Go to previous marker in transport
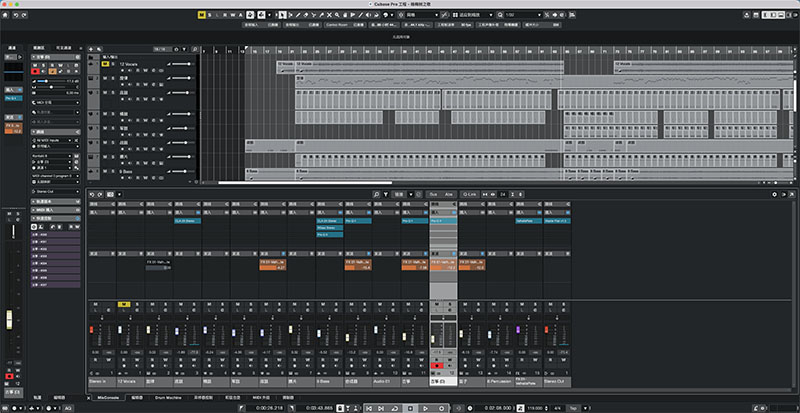 (x=369, y=408)
